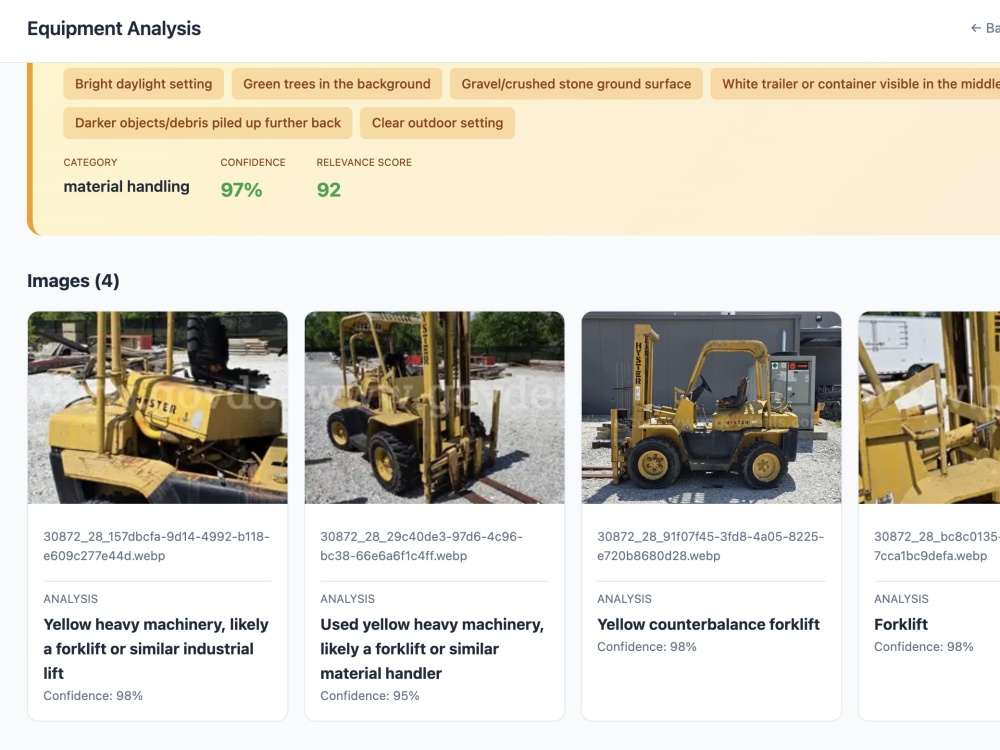Select the 'White trailer or container' tag
This screenshot has height=750, width=1000.
(855, 84)
